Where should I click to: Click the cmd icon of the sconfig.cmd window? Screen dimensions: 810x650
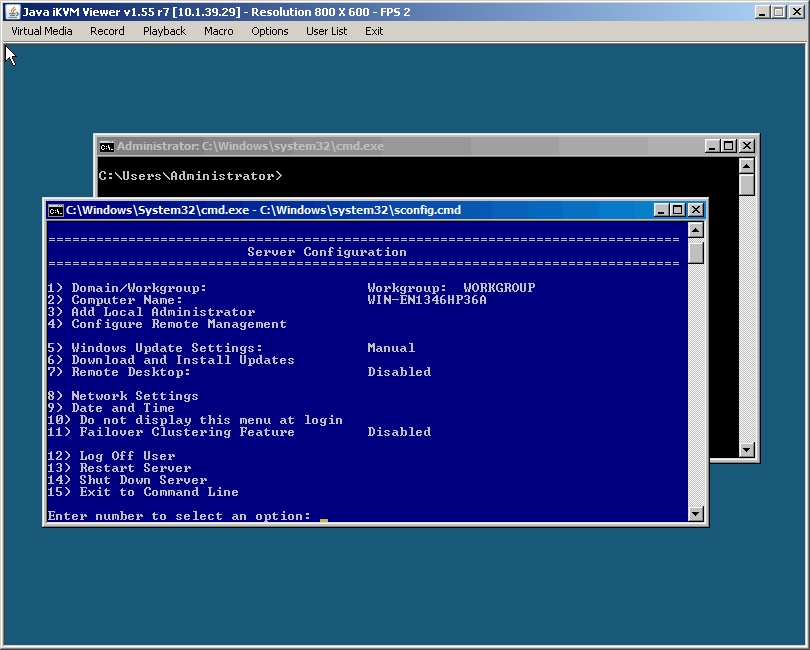[x=55, y=211]
